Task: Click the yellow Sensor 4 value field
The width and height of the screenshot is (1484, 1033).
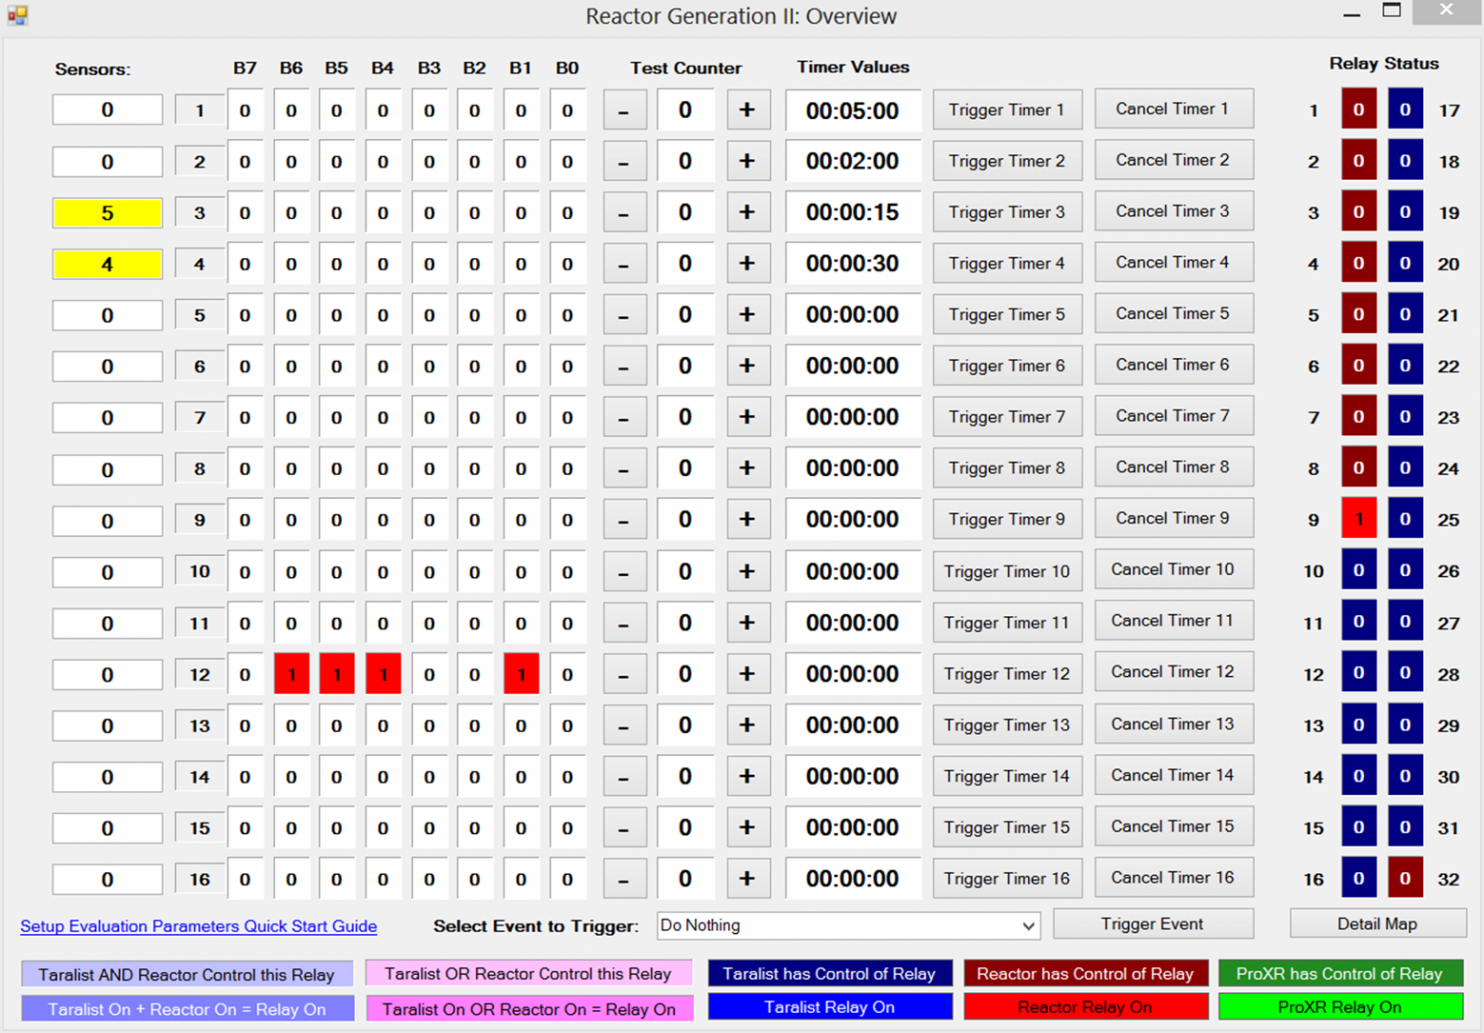Action: 107,265
